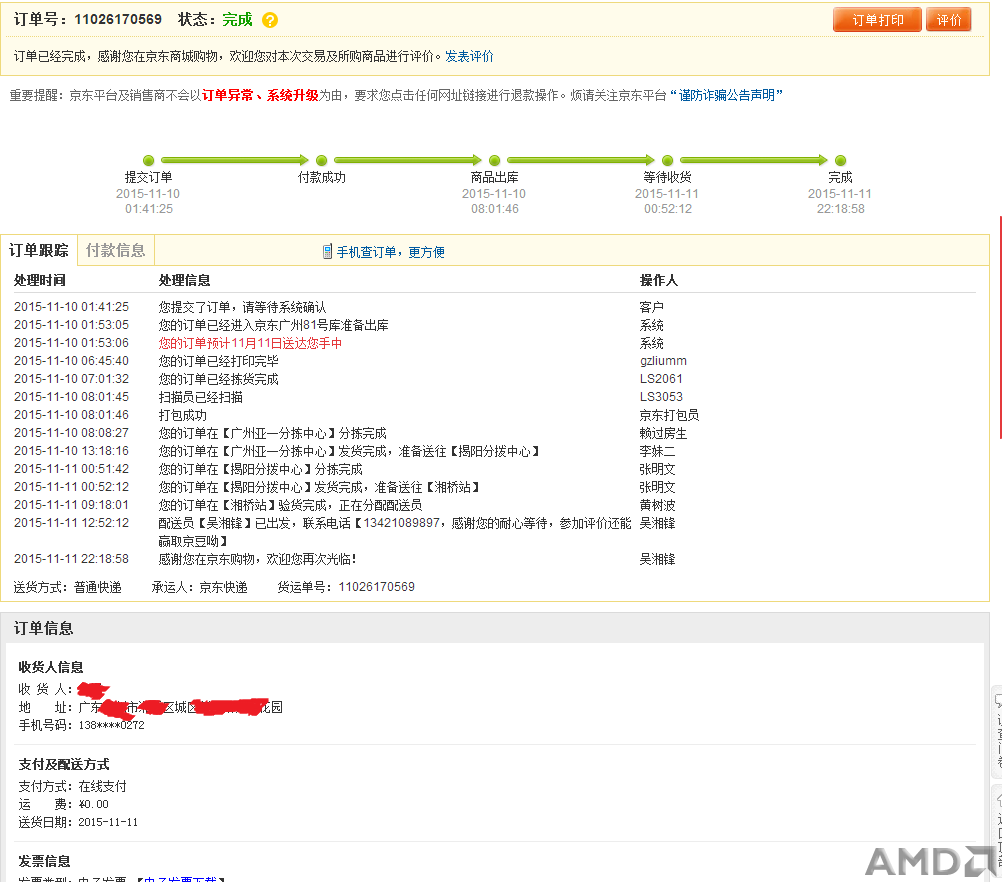
Task: Click timestamp 2015-11-11 09:18:01
Action: (71, 505)
